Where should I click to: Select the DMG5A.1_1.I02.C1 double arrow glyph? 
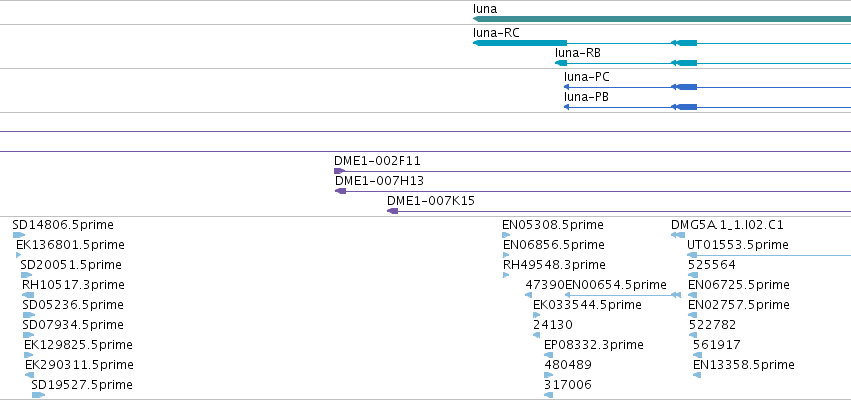click(x=678, y=235)
